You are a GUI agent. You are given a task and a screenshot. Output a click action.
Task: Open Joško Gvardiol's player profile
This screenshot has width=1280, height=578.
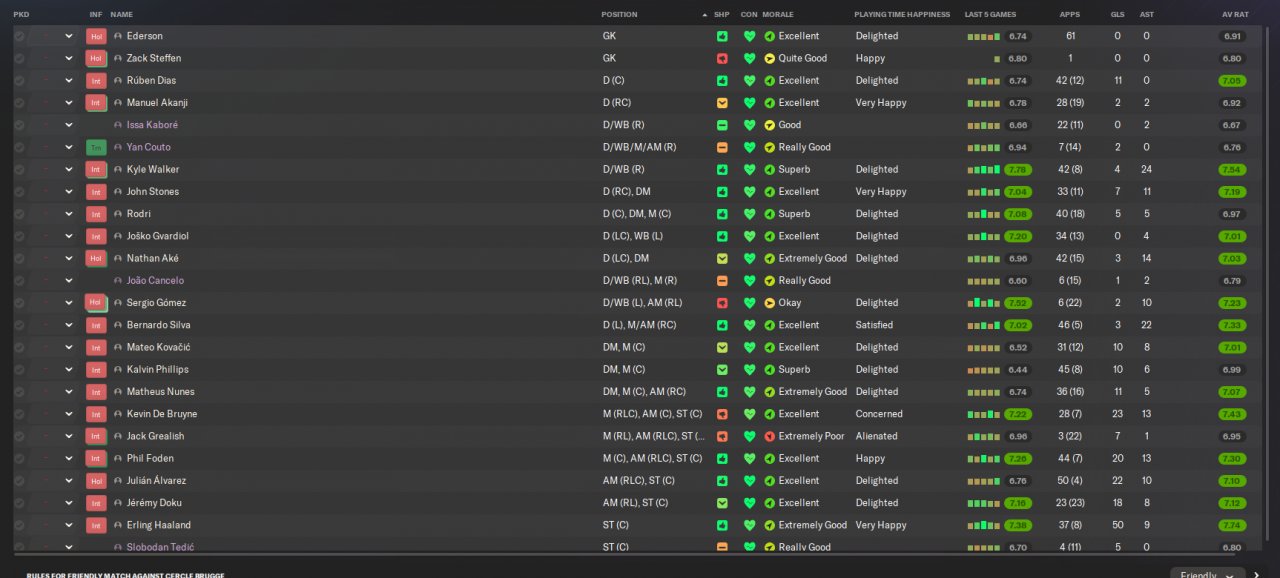(157, 236)
